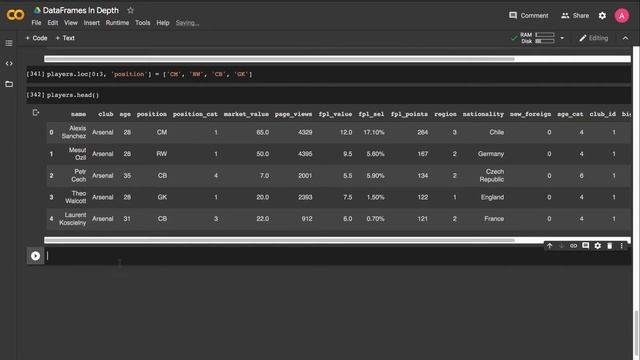Open the code snippets panel
The width and height of the screenshot is (640, 360).
tap(9, 64)
